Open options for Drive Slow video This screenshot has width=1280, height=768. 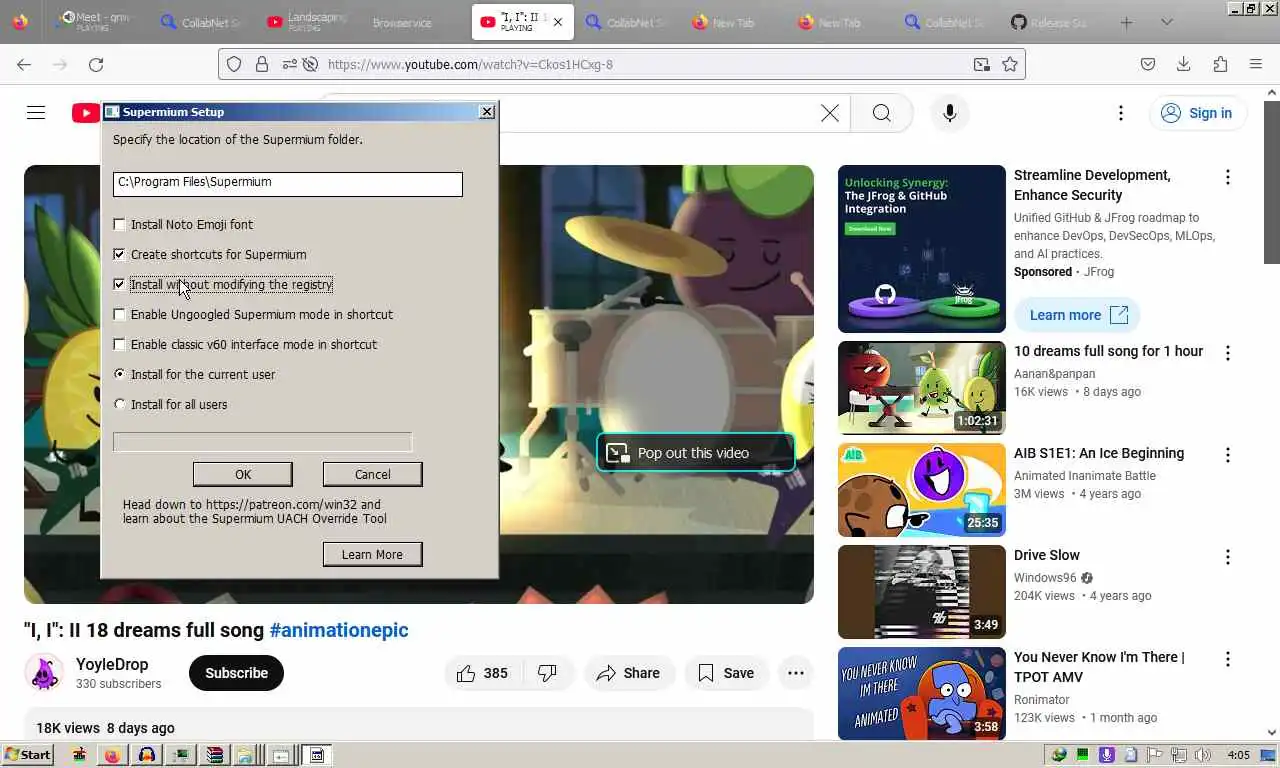click(1228, 557)
